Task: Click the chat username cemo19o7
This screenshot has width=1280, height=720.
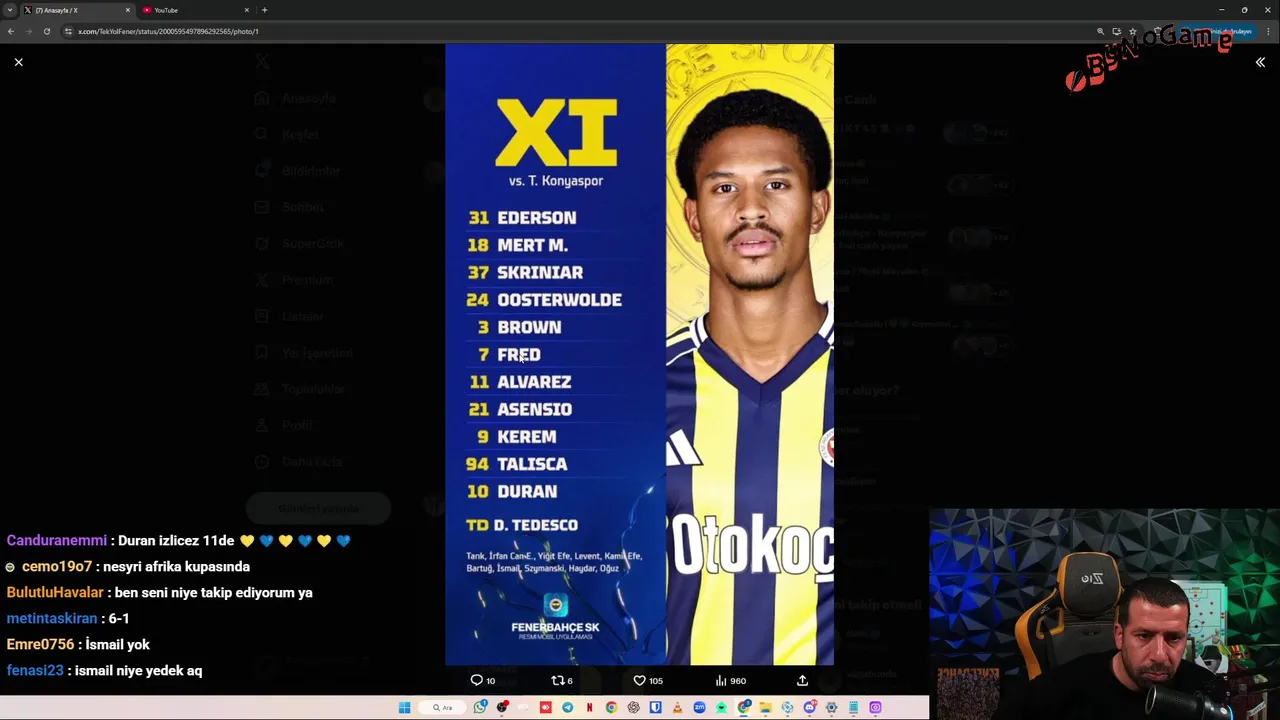Action: (x=57, y=566)
